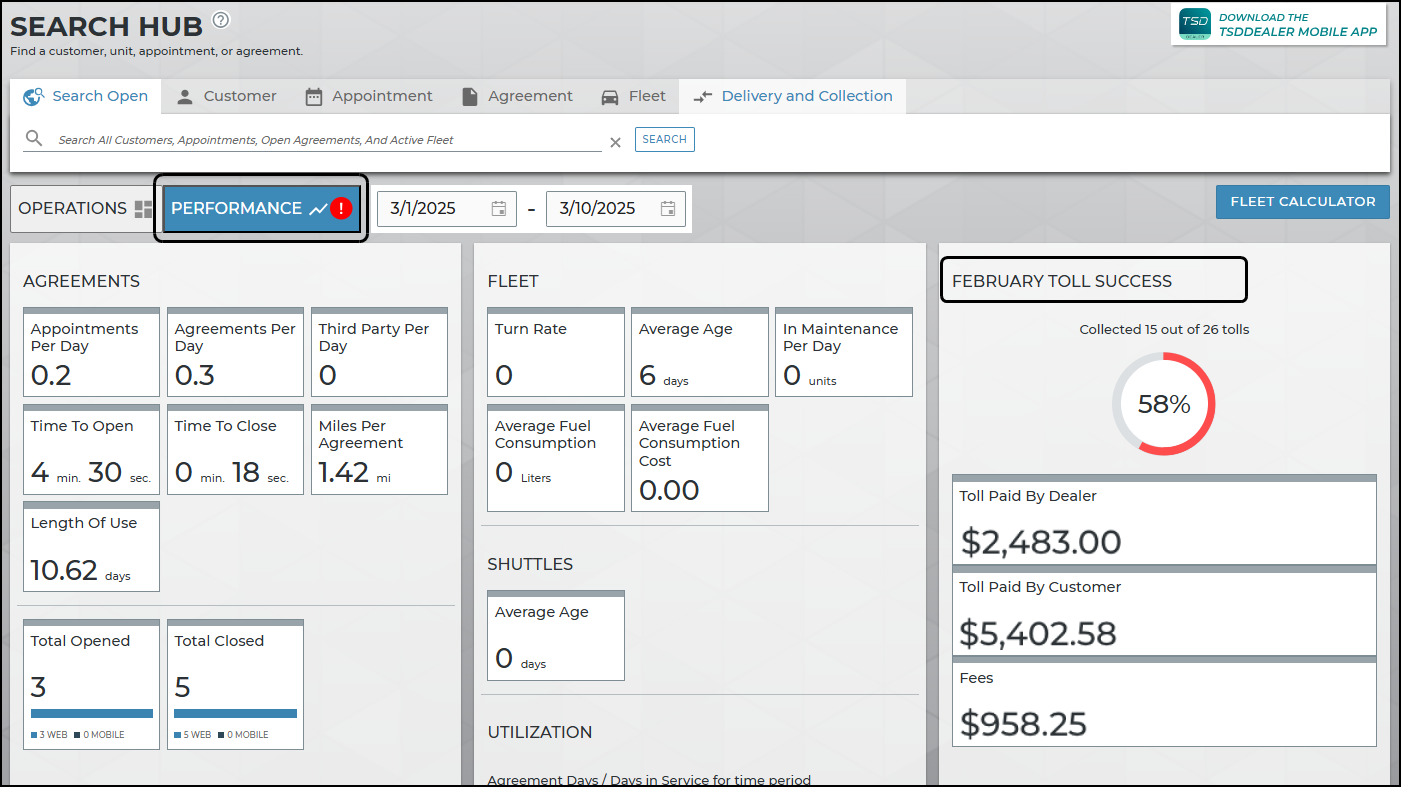Click the red alert icon on Performance

pos(342,208)
